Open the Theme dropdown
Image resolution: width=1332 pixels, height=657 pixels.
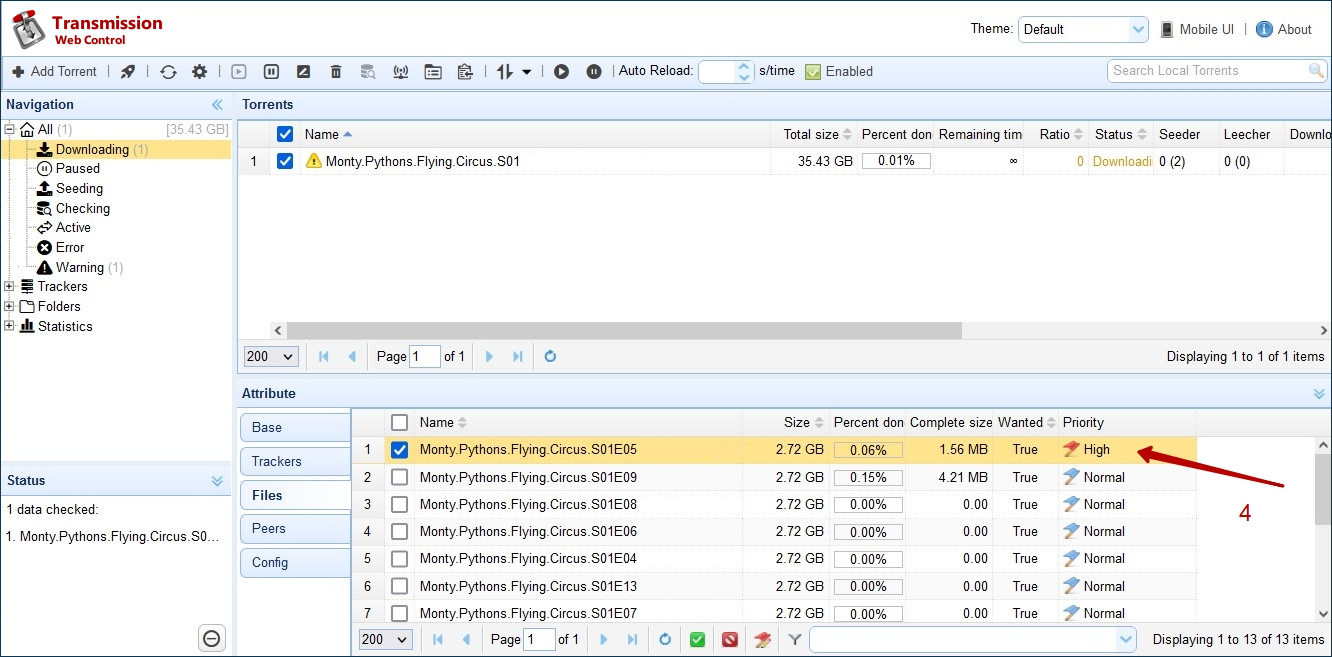pyautogui.click(x=1083, y=29)
